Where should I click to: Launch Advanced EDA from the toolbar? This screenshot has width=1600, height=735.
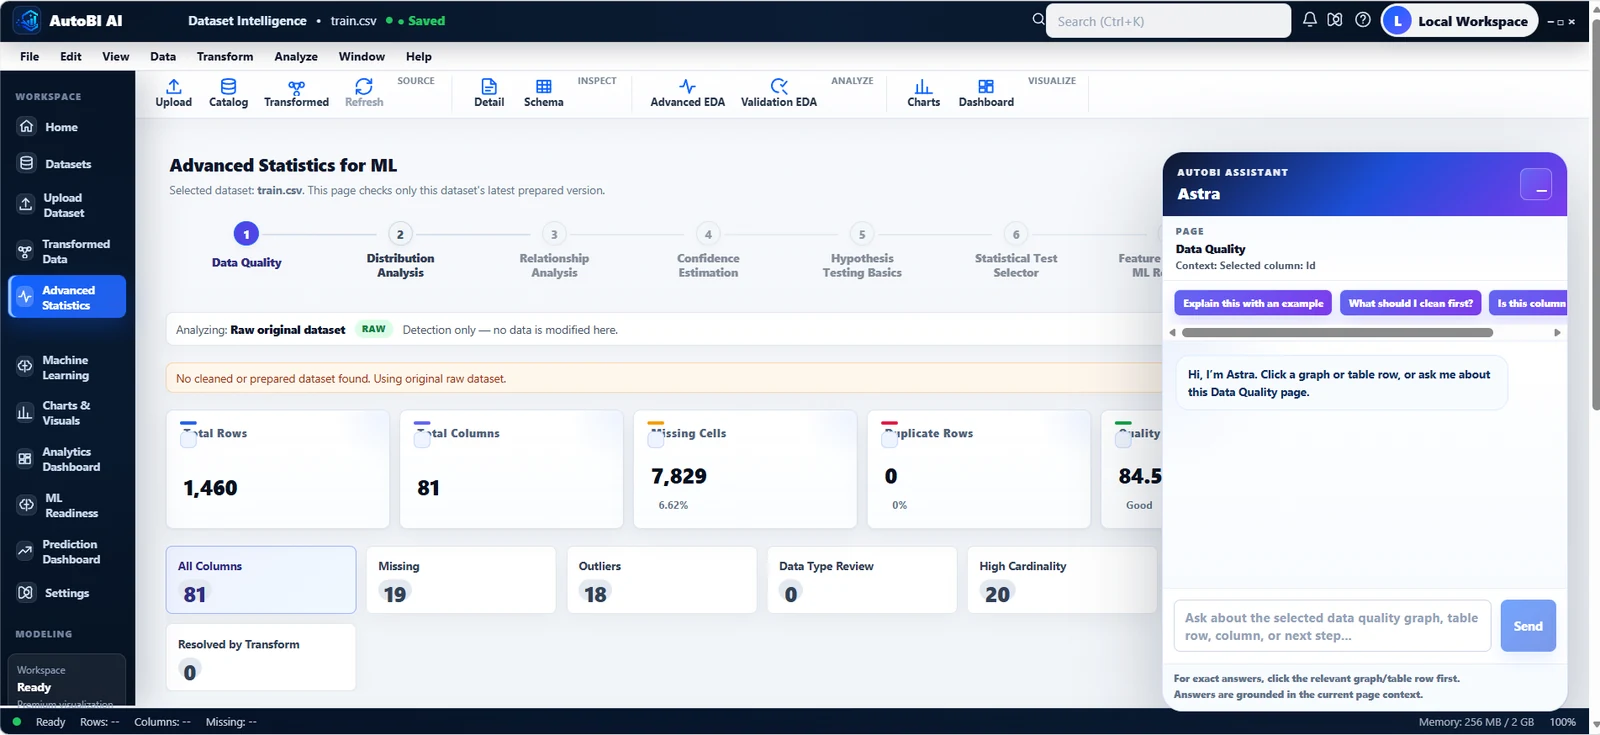687,93
